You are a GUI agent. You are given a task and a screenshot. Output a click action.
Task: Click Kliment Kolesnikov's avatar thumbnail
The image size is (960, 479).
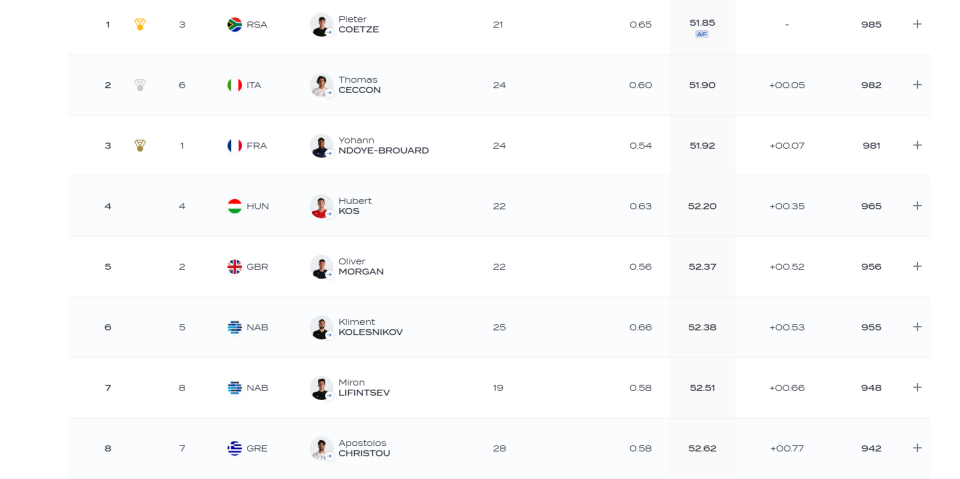[321, 327]
